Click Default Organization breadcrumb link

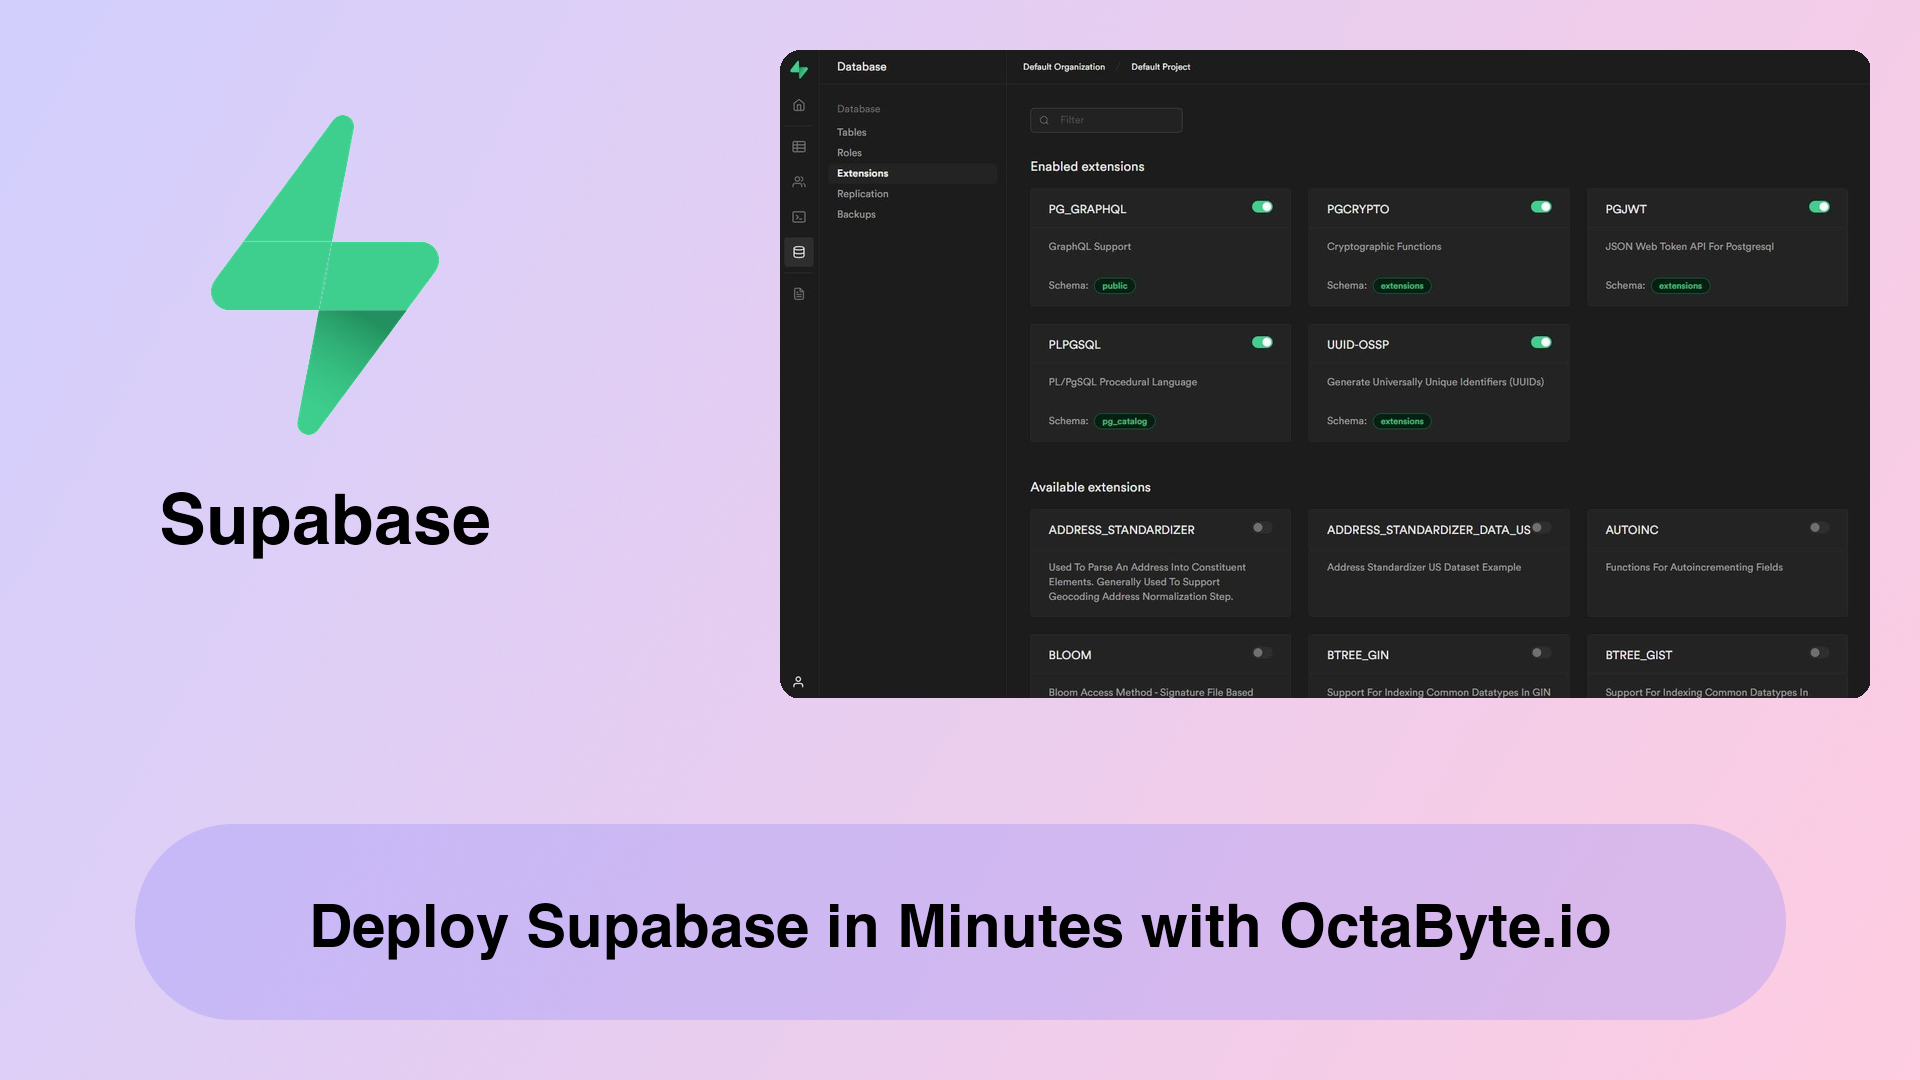click(1064, 66)
